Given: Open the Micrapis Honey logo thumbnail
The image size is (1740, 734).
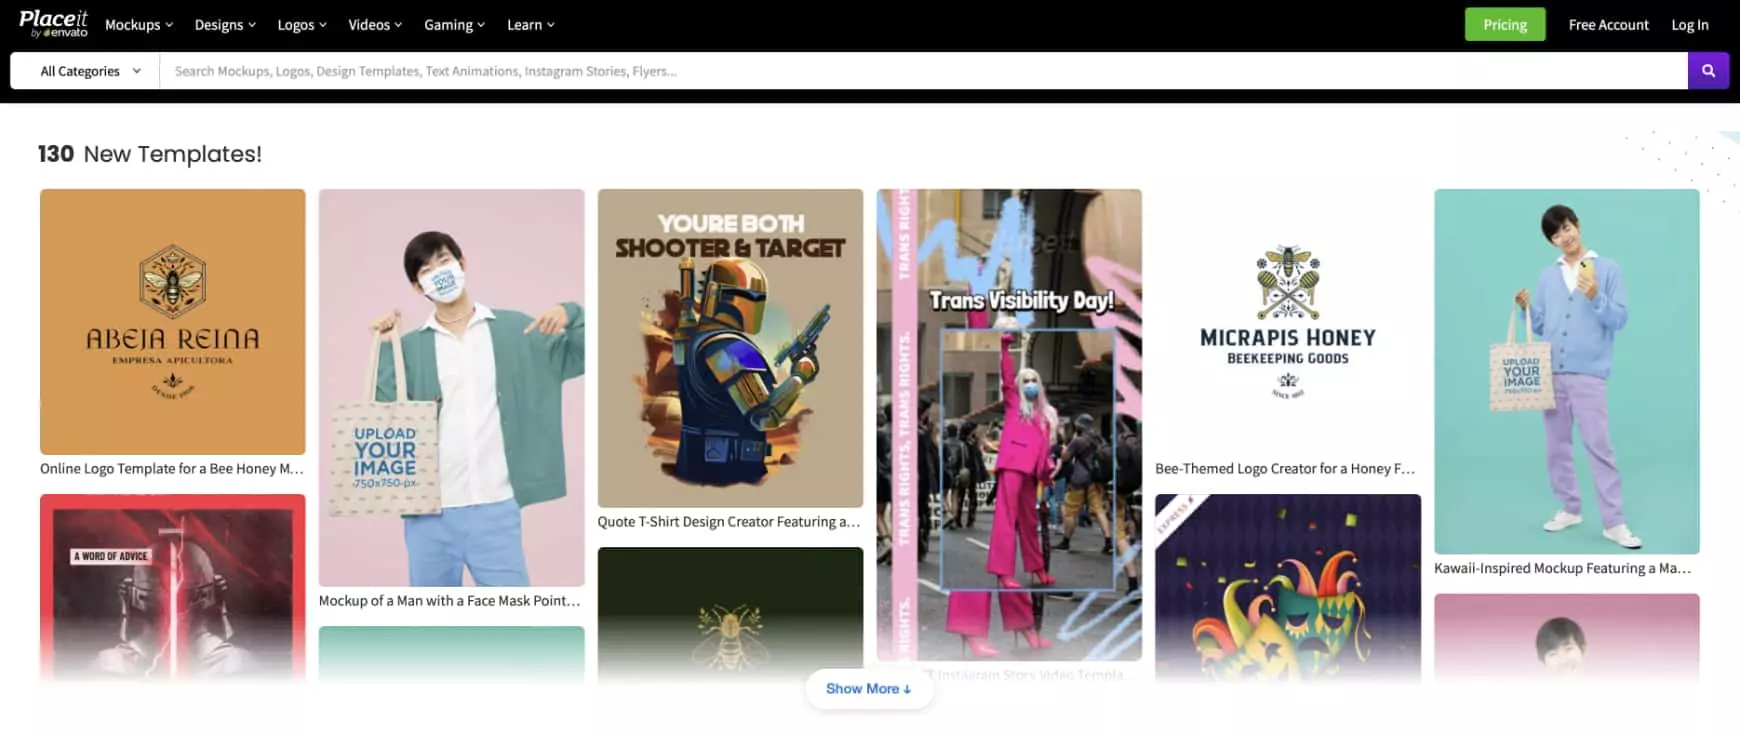Looking at the screenshot, I should pyautogui.click(x=1288, y=322).
